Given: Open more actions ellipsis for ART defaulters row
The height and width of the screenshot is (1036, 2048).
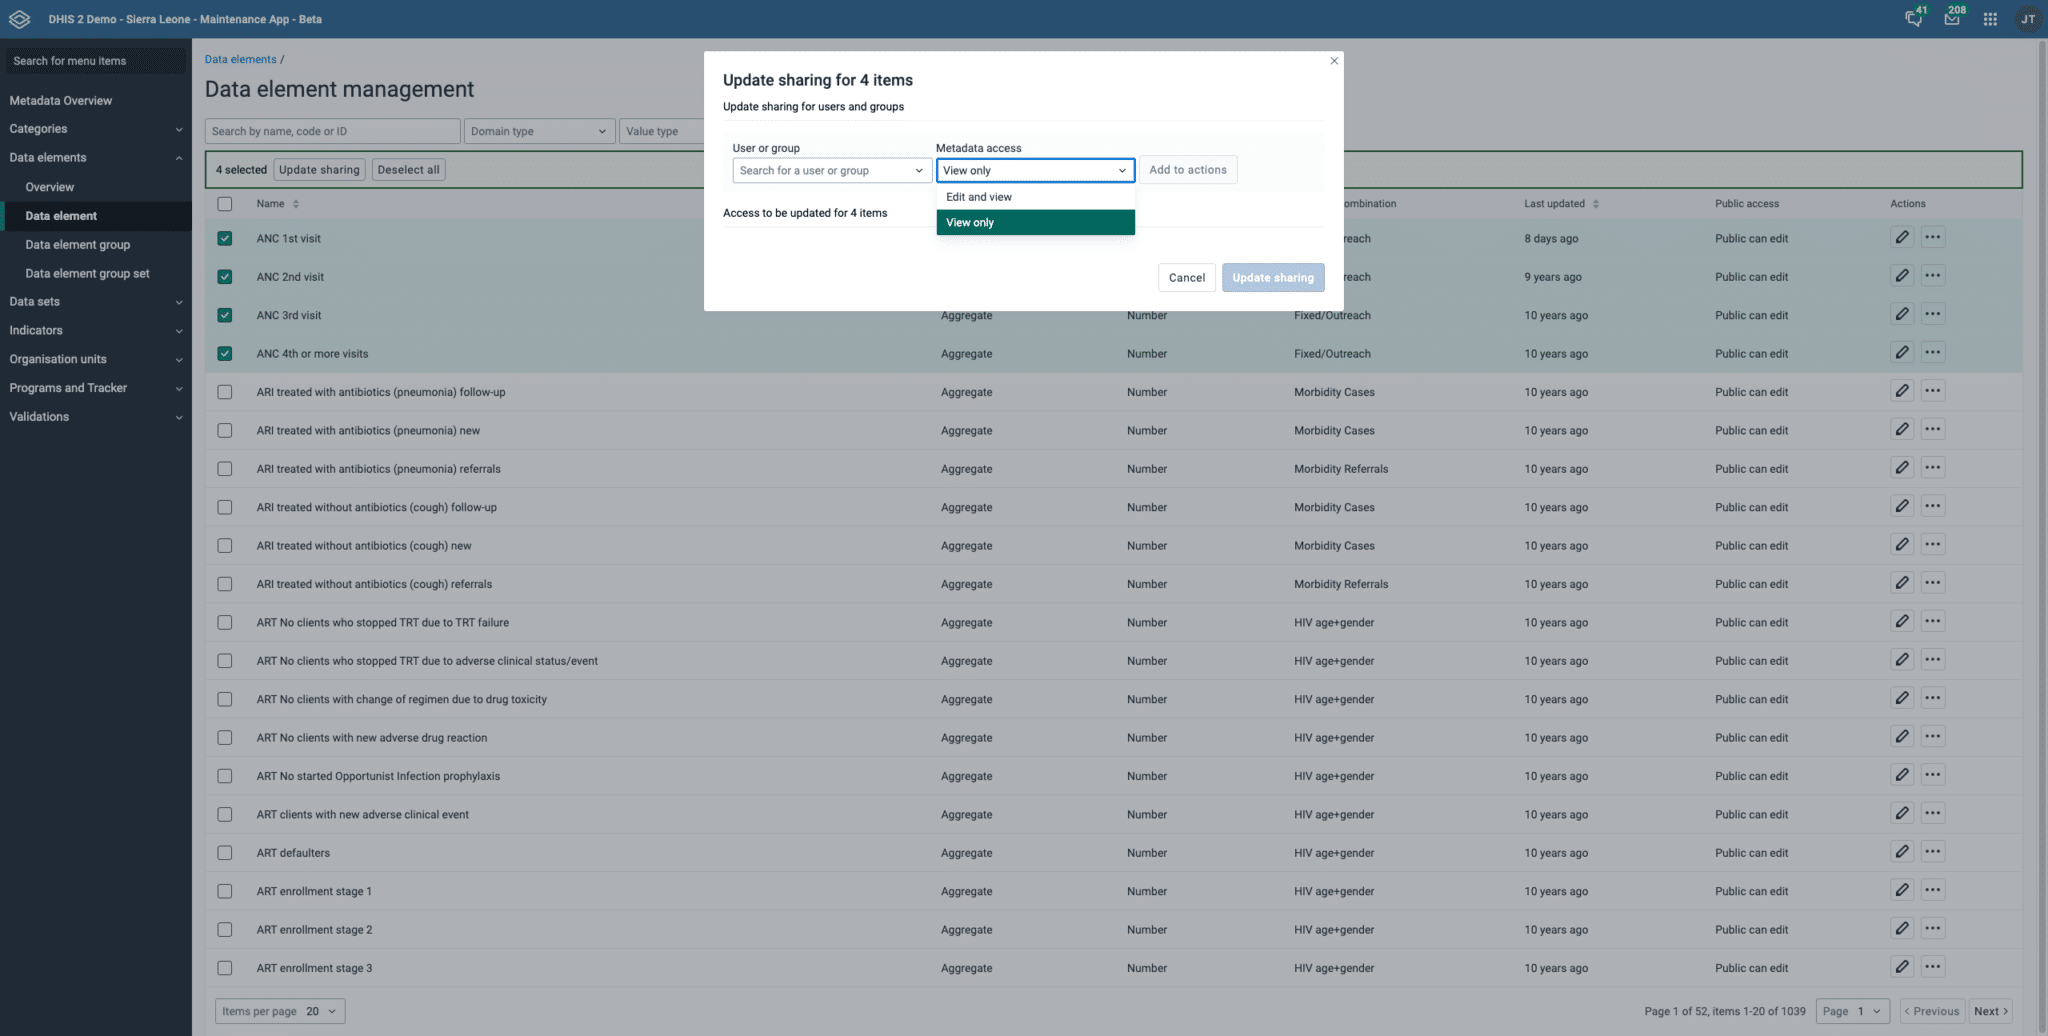Looking at the screenshot, I should tap(1933, 851).
